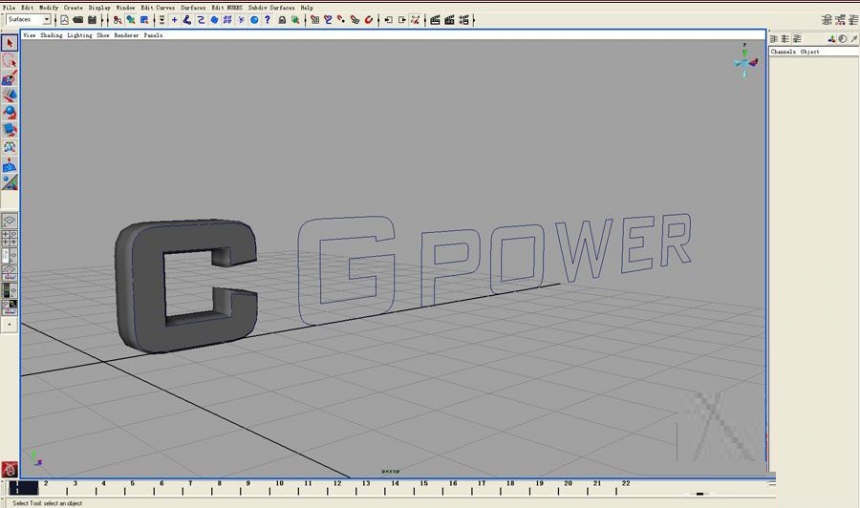This screenshot has width=860, height=508.
Task: Enable snap to curves icon
Action: click(x=328, y=20)
